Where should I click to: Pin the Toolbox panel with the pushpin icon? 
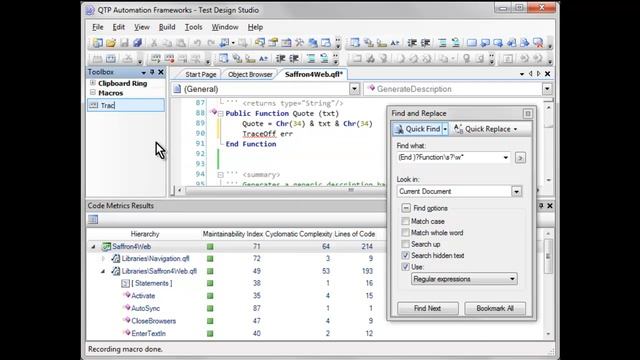[x=152, y=72]
